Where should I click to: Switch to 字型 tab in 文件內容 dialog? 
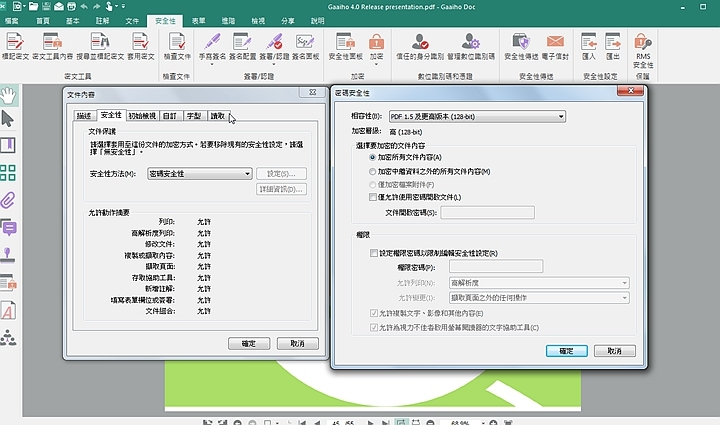point(194,116)
